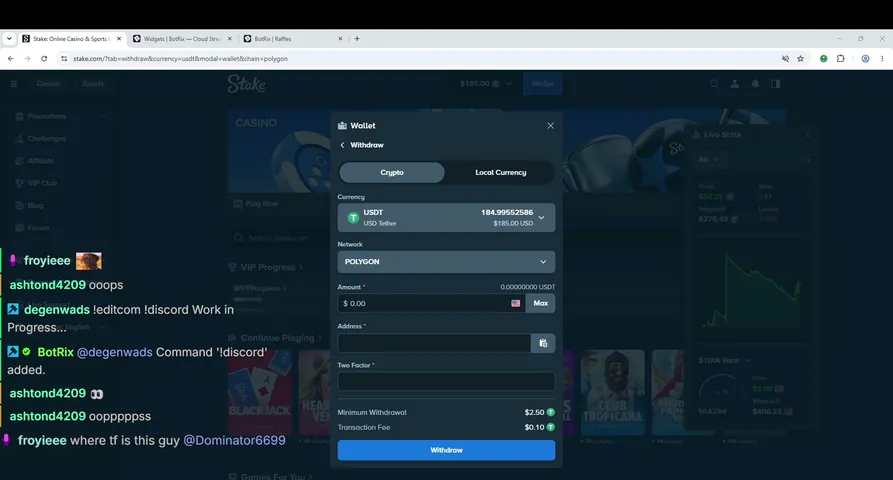Select the Sports tab in Stake header
Image resolution: width=893 pixels, height=480 pixels.
[93, 84]
